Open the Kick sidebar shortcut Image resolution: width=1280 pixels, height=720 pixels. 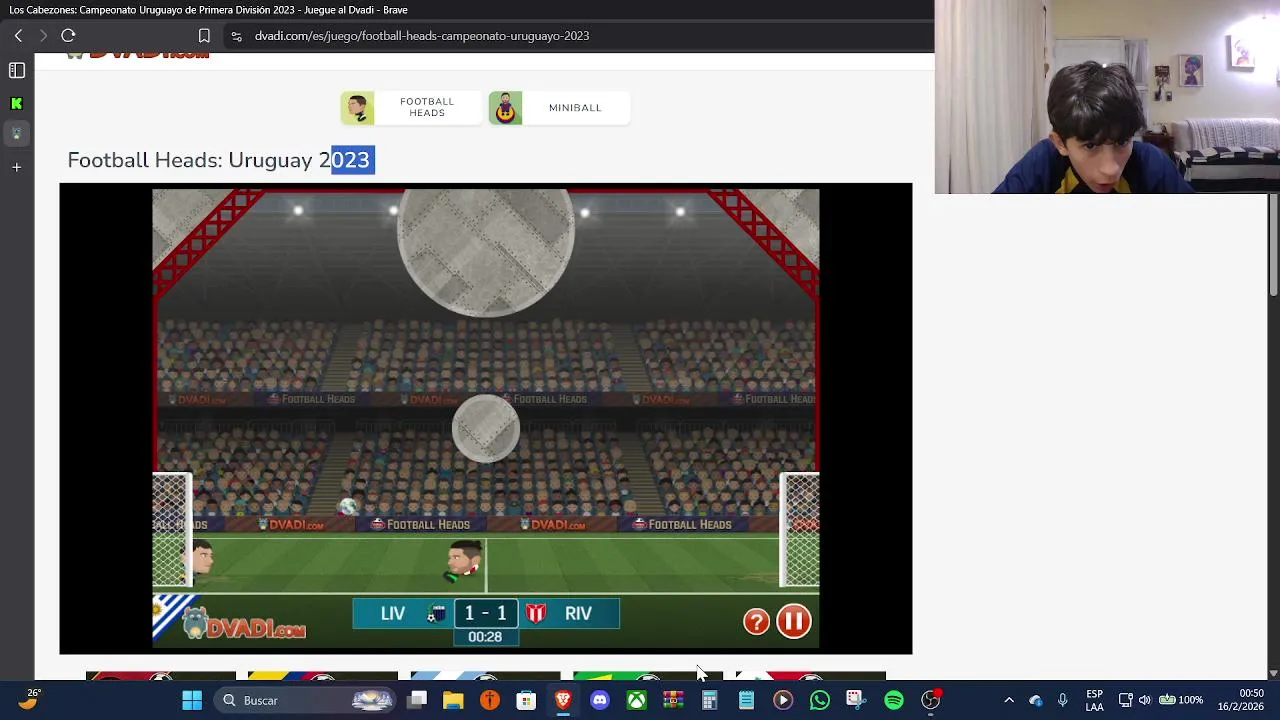pos(16,103)
